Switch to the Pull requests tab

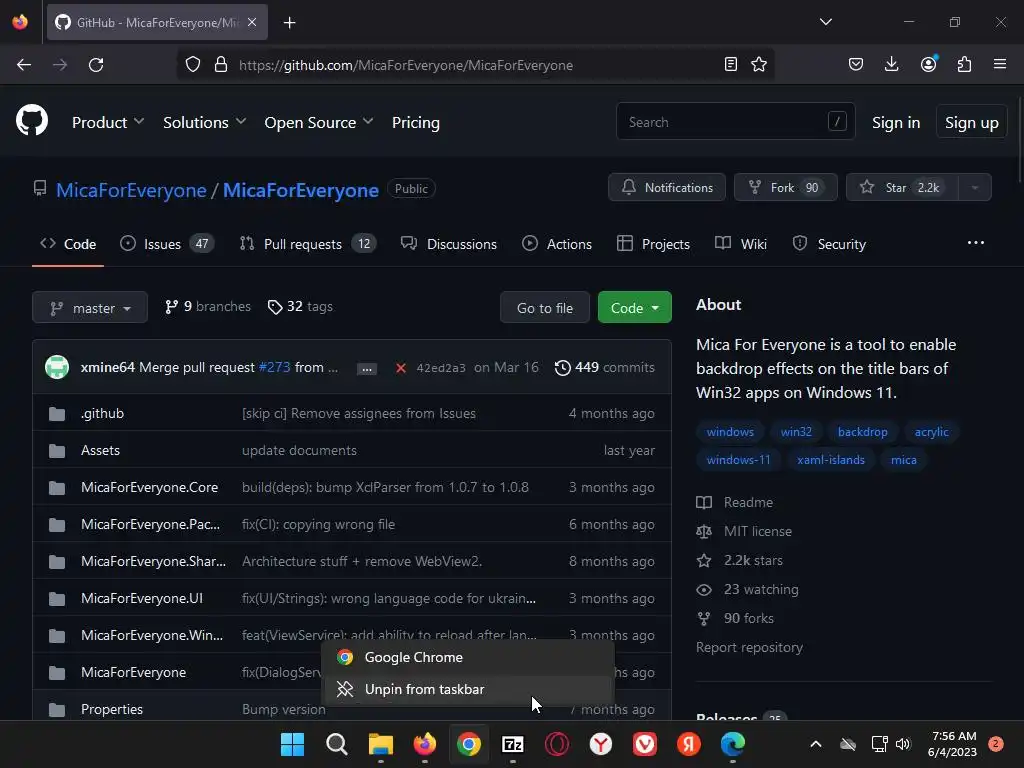(308, 244)
